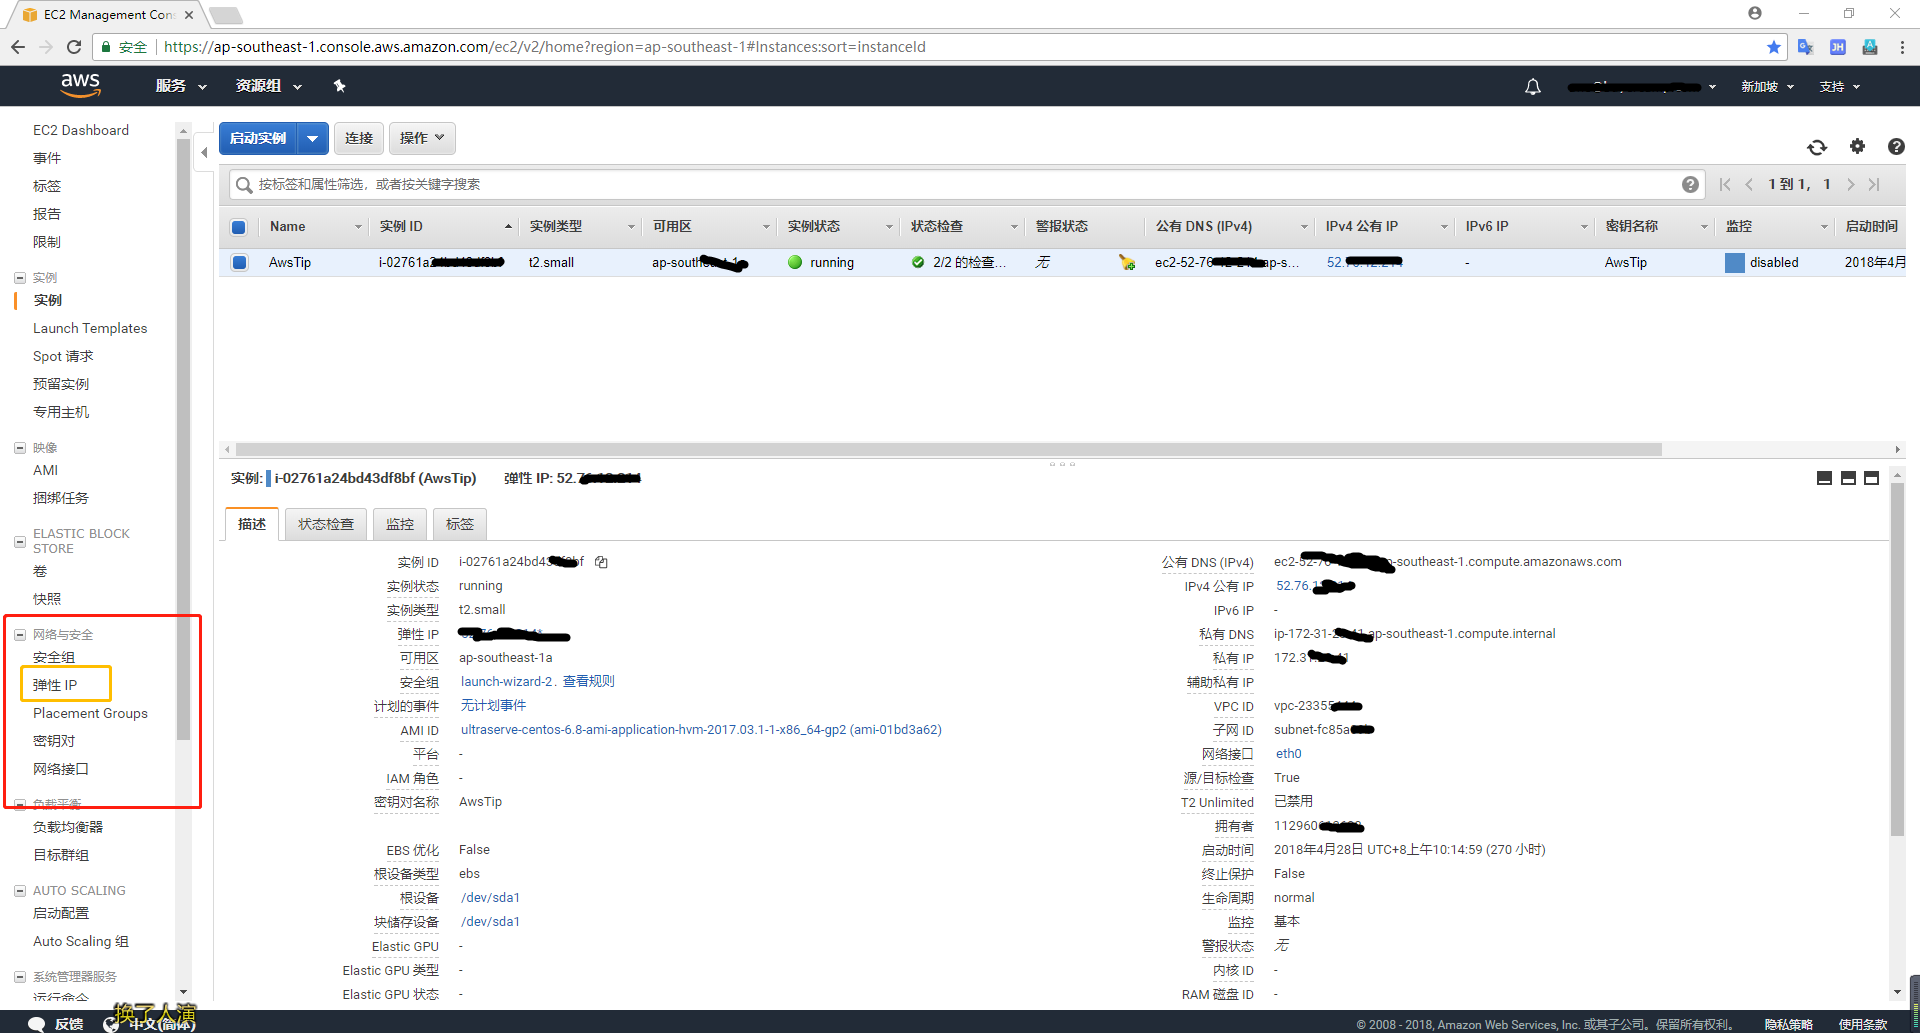Open the Chrome profile icon
Image resolution: width=1920 pixels, height=1033 pixels.
1755,13
